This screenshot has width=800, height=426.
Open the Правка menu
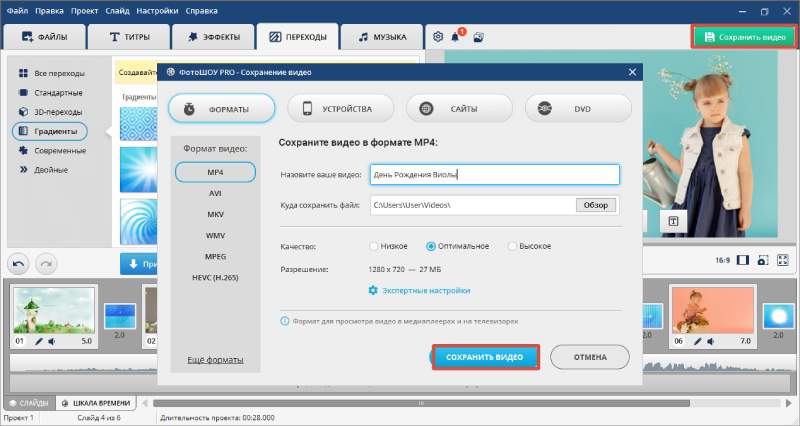[49, 11]
